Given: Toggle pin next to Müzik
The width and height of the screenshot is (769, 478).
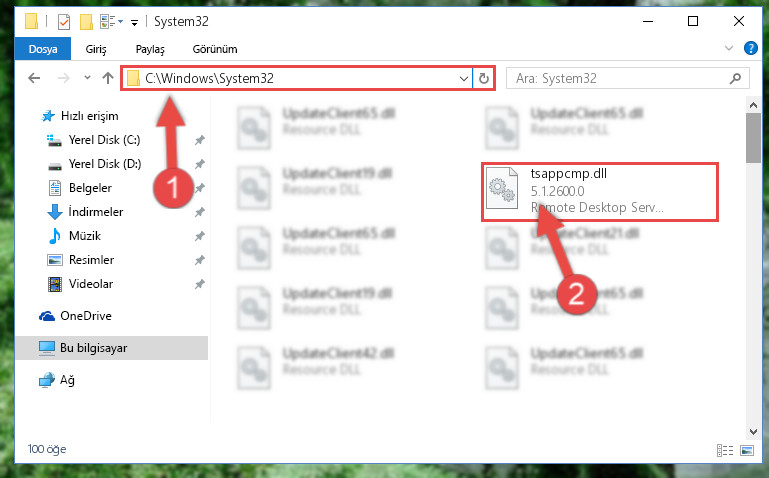Looking at the screenshot, I should pos(200,236).
